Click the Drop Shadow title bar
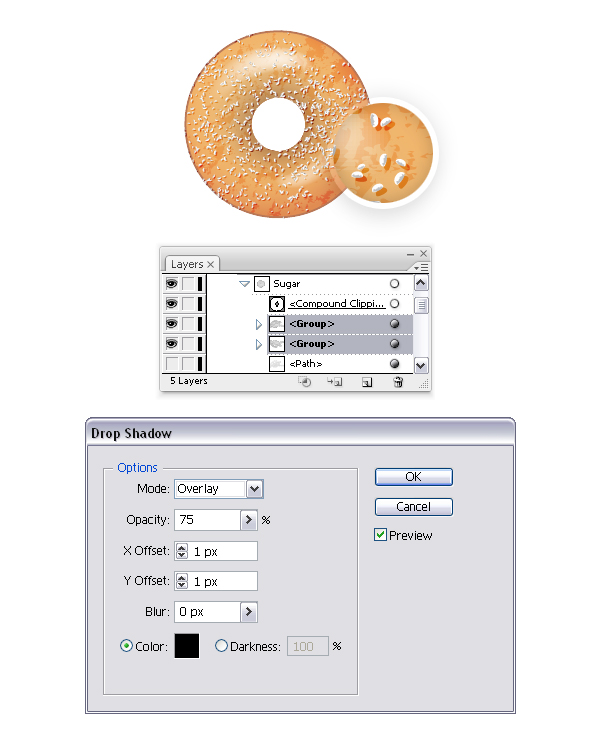The height and width of the screenshot is (740, 600). tap(300, 432)
